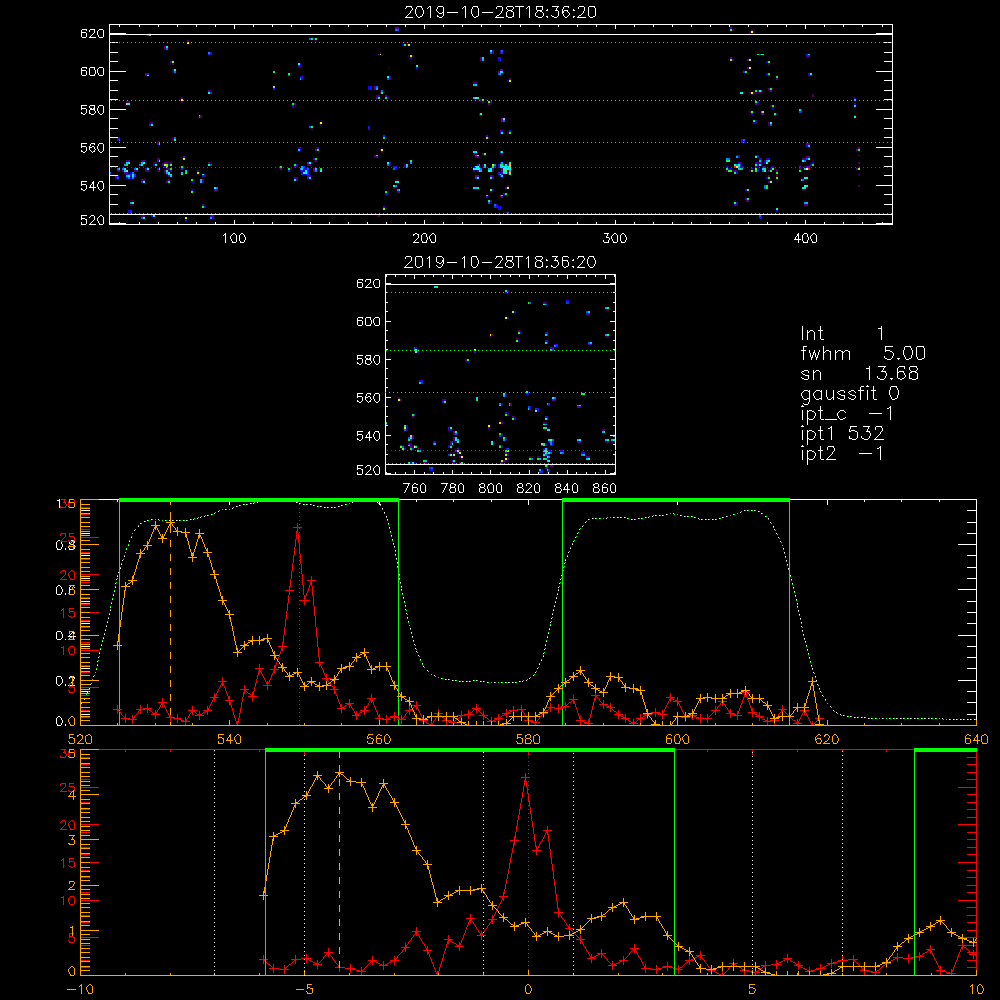Select the 'ipt1 532' parameter line
The width and height of the screenshot is (1000, 1000).
click(842, 434)
